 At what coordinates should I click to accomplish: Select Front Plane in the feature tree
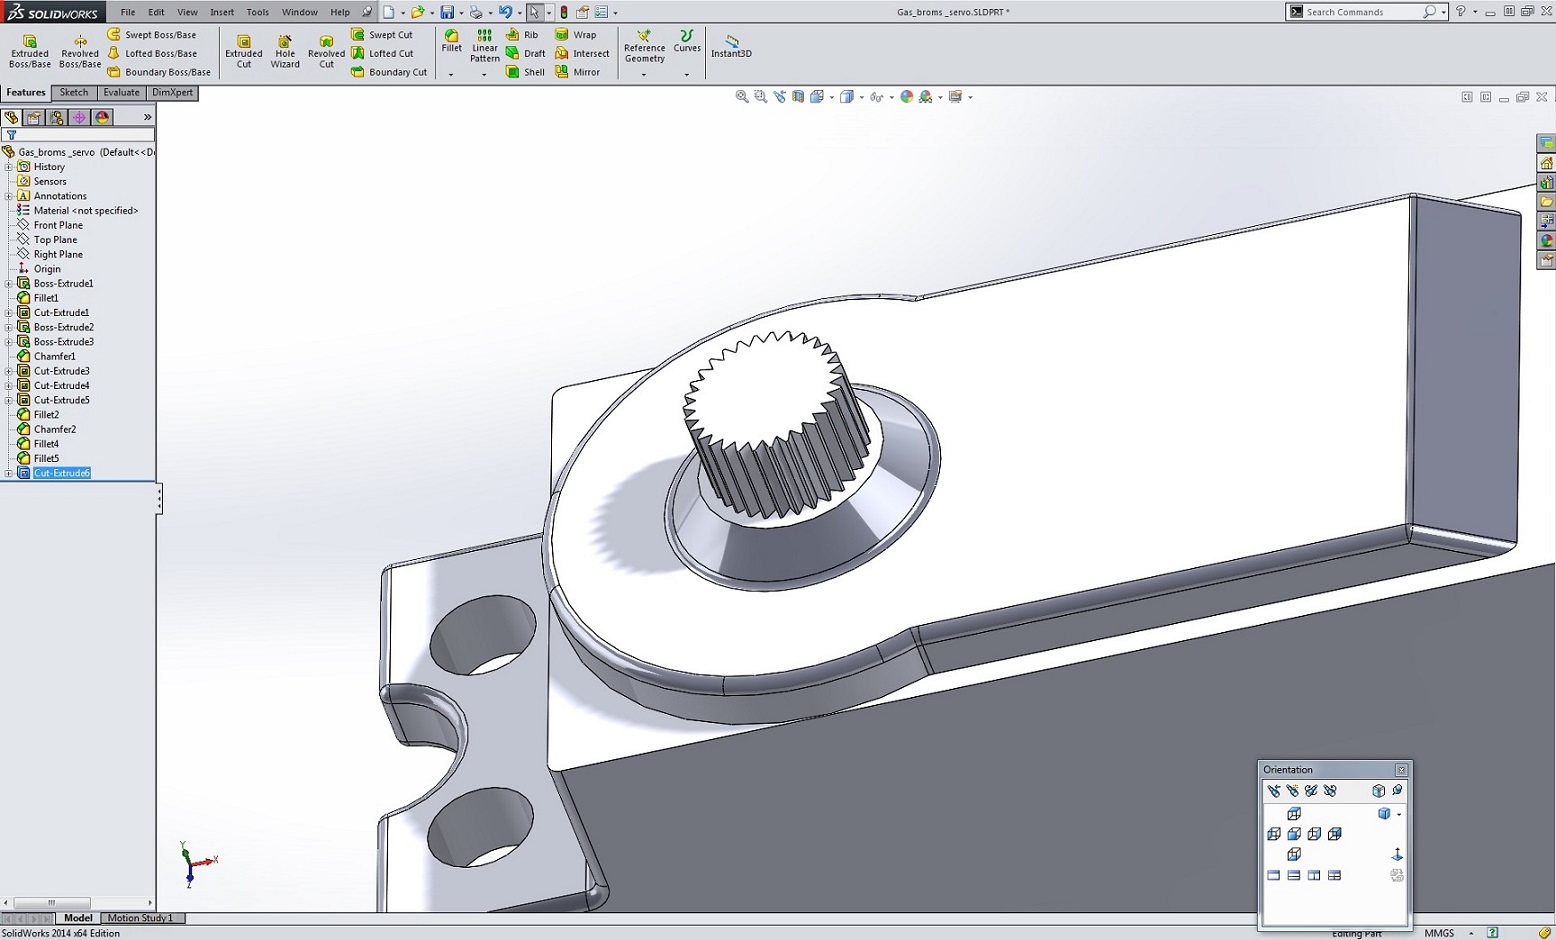click(58, 225)
